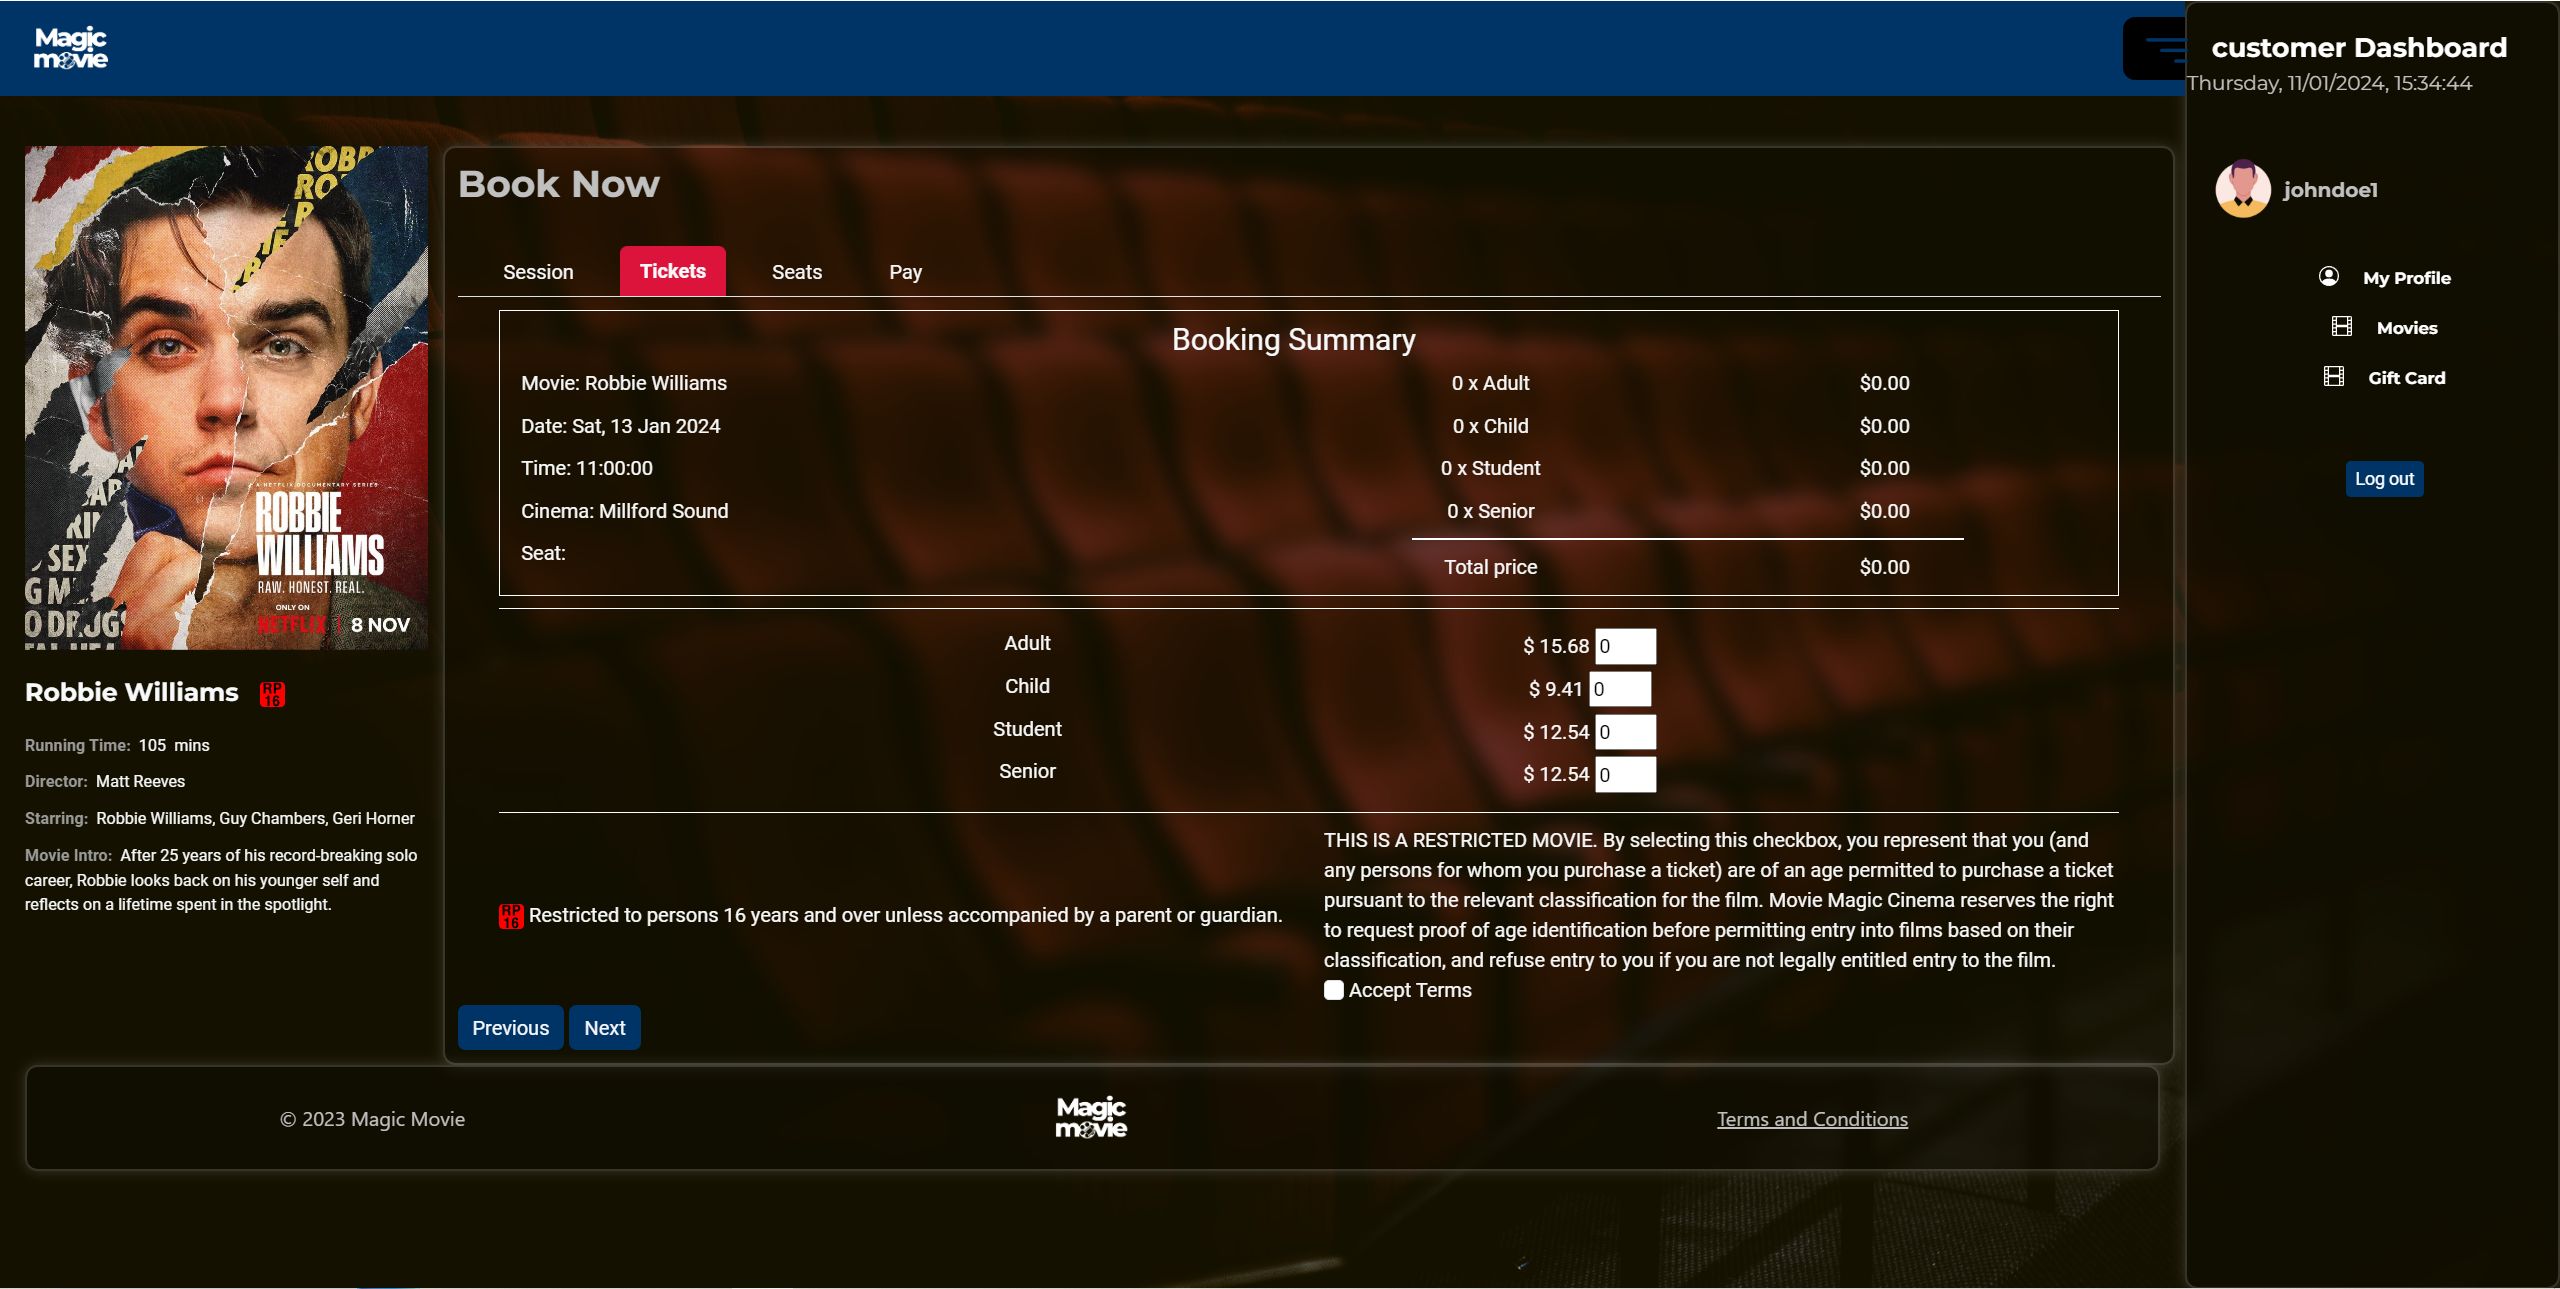Click the R16 badge next to restriction notice
This screenshot has height=1289, width=2560.
(511, 916)
